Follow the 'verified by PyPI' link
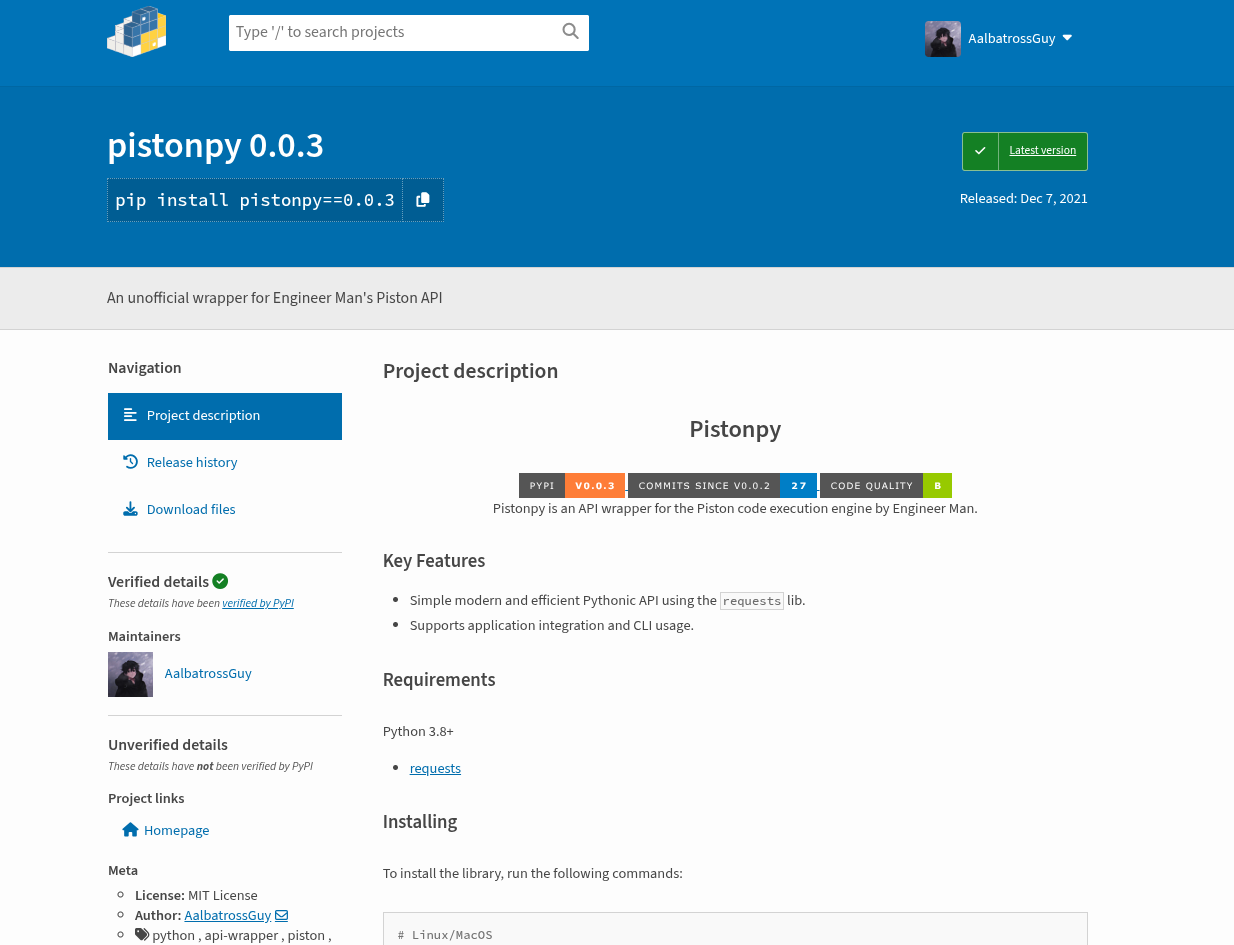 pos(258,603)
